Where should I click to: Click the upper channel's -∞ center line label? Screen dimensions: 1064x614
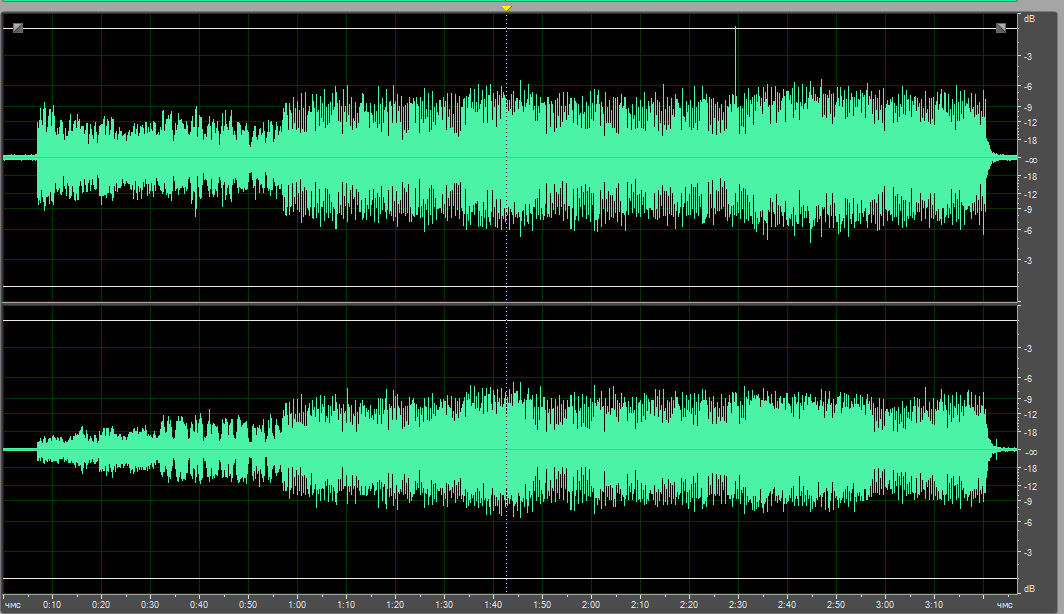1029,160
